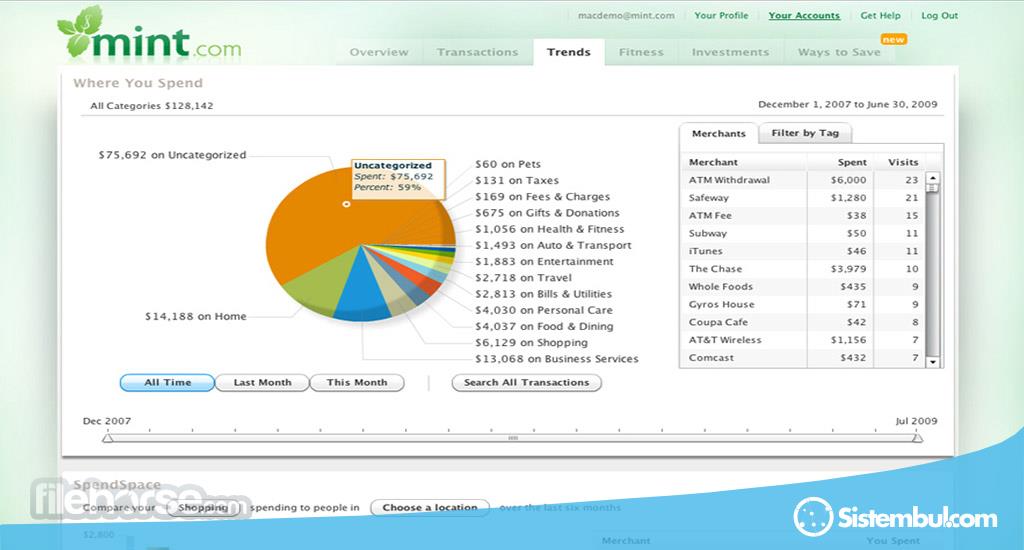Viewport: 1024px width, 550px height.
Task: Click the macdemo@mint.com email text
Action: 626,16
